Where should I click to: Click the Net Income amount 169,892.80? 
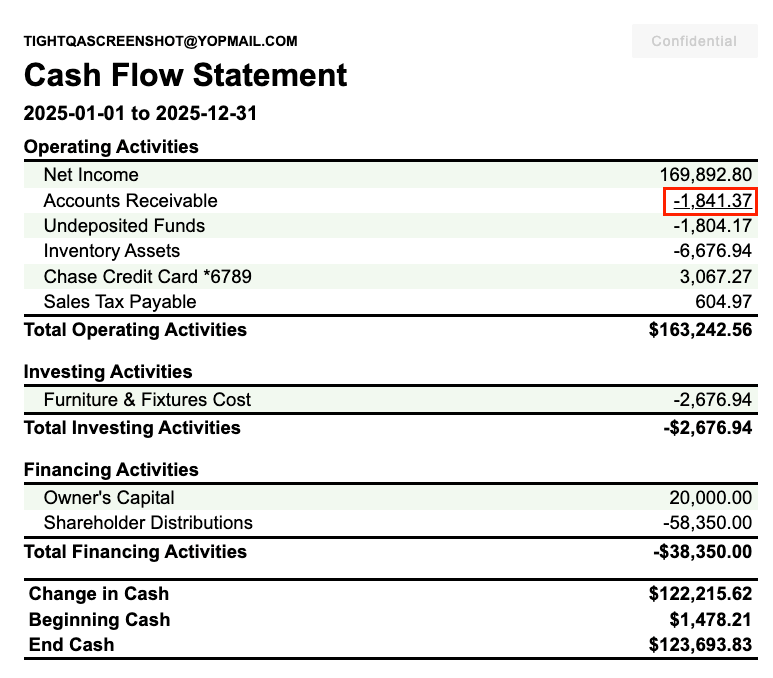(x=705, y=175)
